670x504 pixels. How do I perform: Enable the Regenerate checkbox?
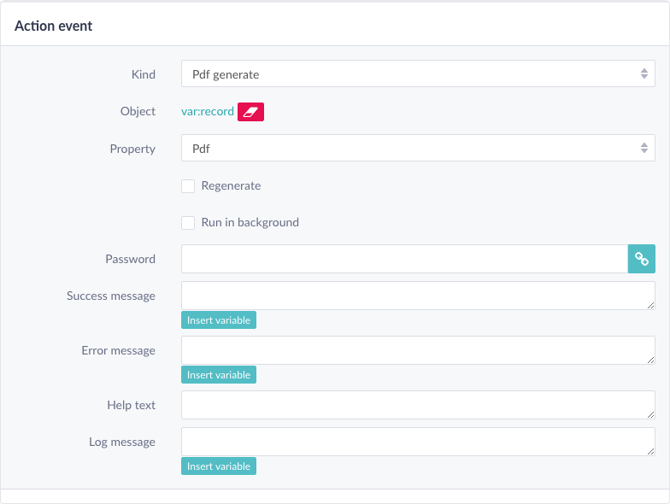point(188,186)
